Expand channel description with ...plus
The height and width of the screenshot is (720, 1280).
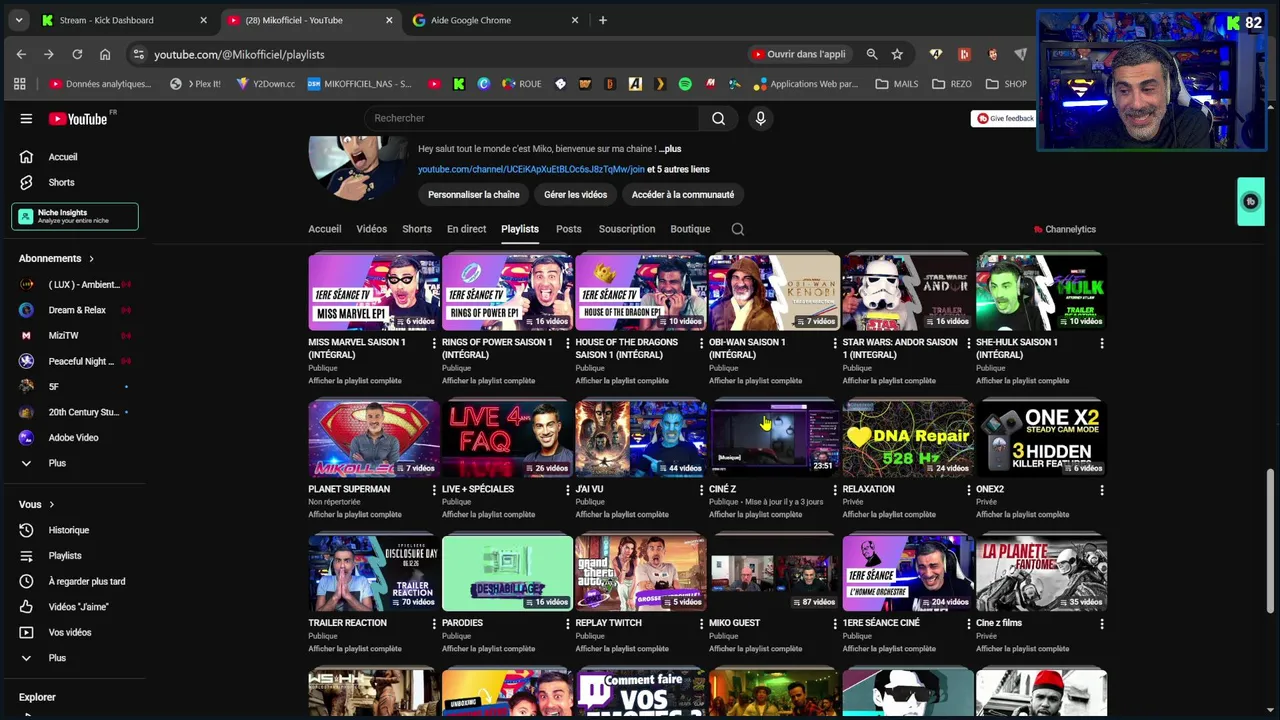669,149
